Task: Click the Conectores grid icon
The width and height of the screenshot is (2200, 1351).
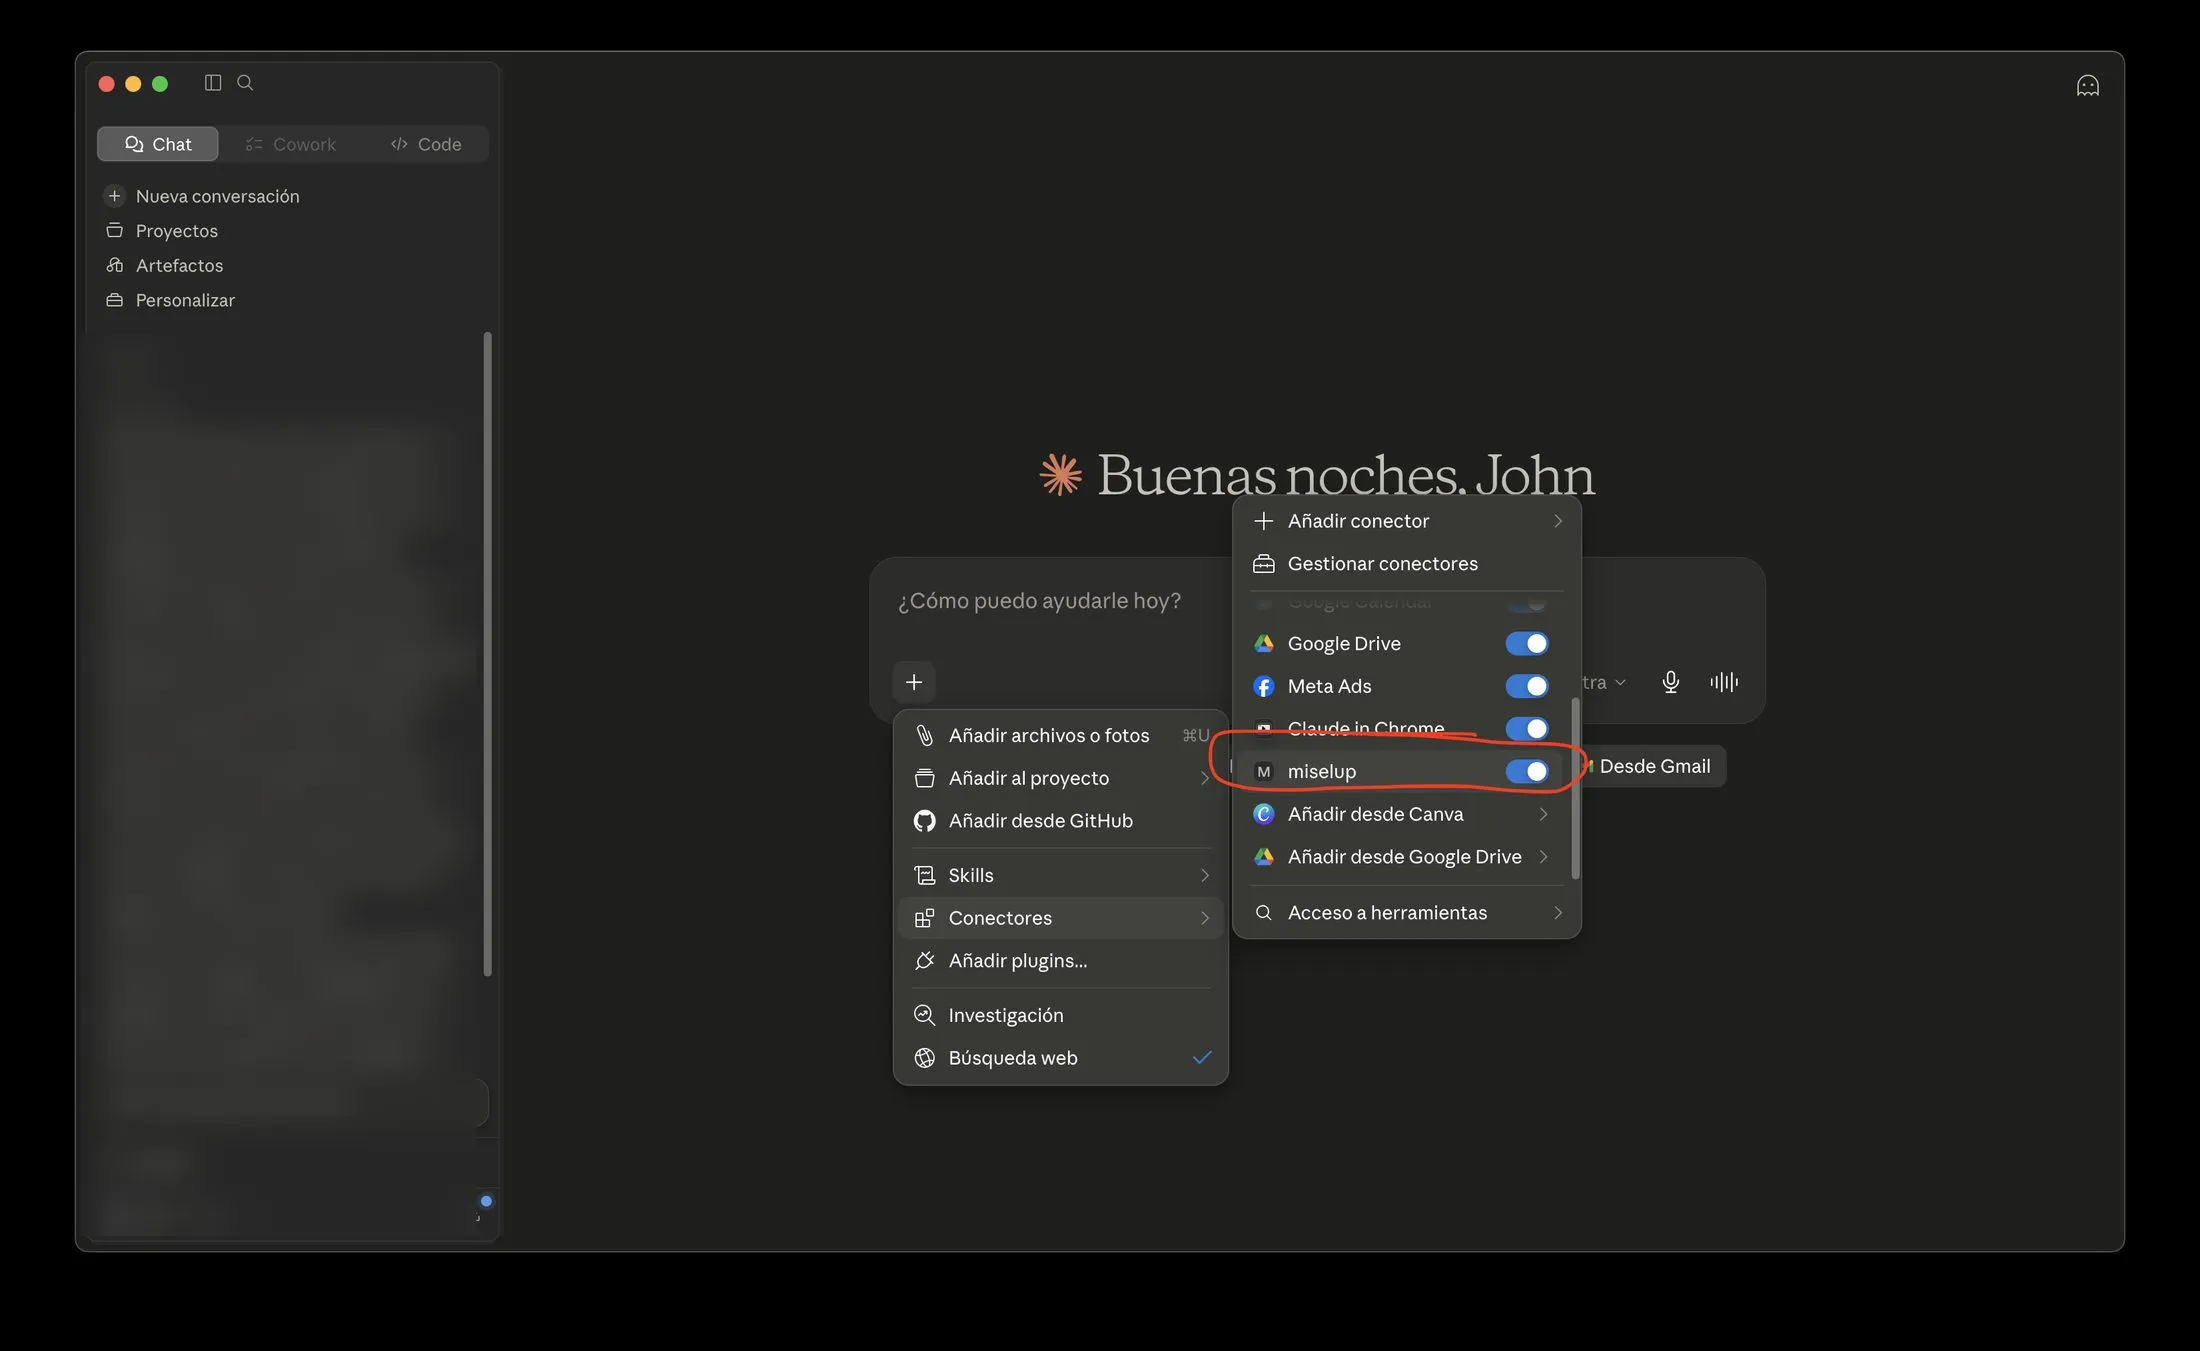Action: pos(924,918)
